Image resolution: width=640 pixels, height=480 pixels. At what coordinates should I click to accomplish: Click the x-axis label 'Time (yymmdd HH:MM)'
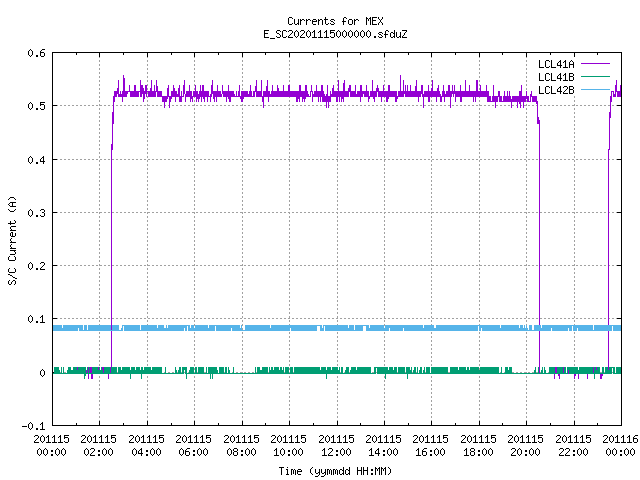coord(335,471)
